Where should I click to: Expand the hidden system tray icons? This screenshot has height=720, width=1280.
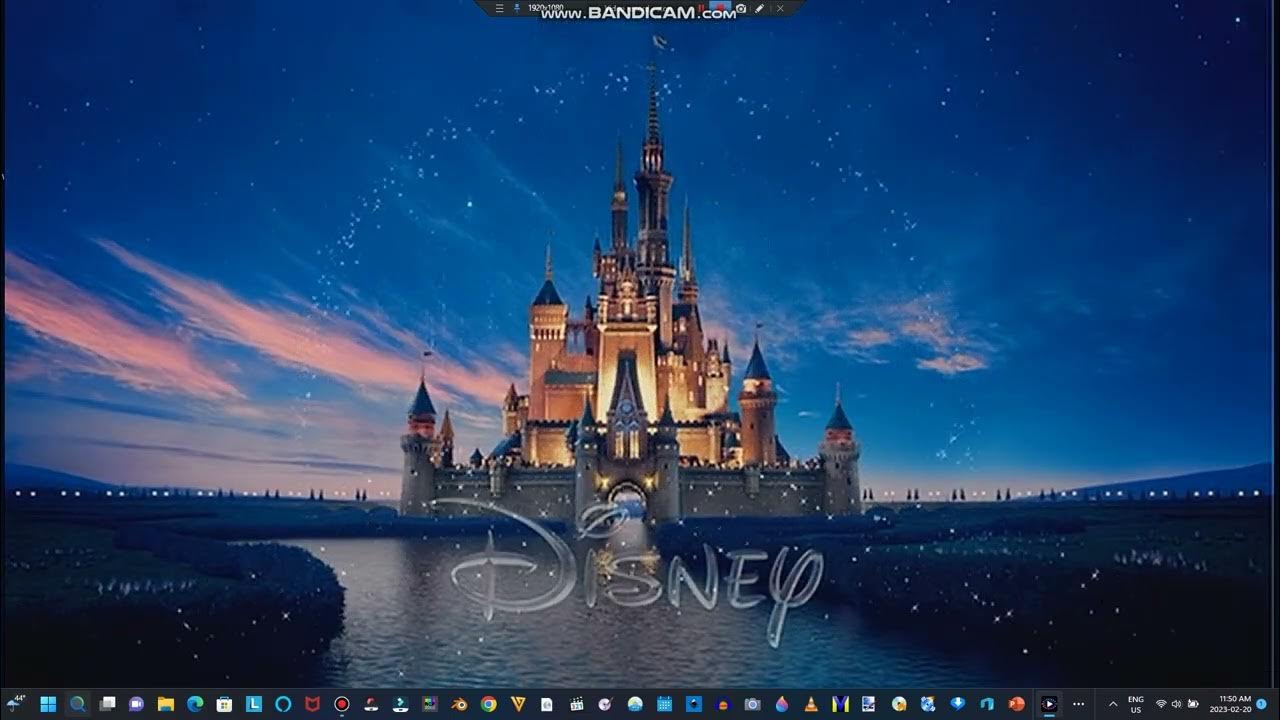tap(1113, 704)
